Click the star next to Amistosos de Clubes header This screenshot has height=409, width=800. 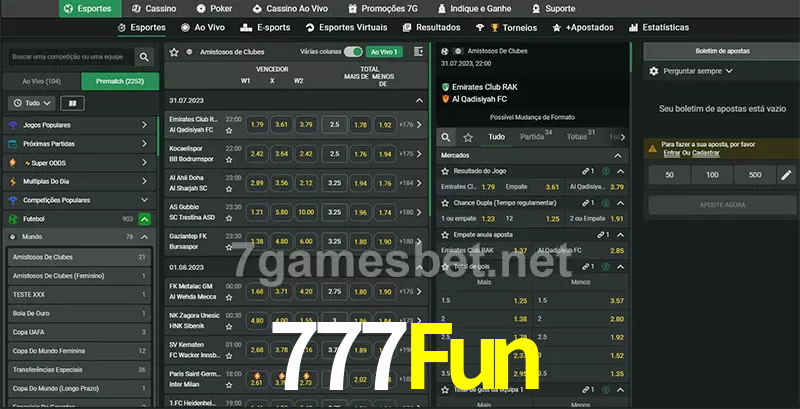[x=174, y=51]
